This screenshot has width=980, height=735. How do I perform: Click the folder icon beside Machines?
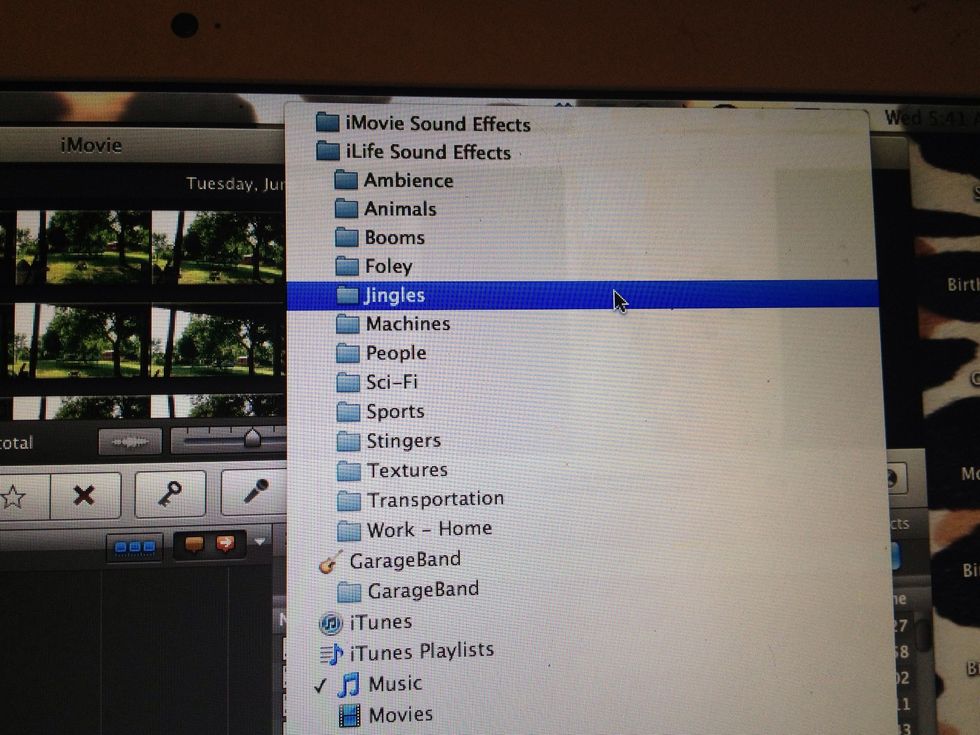coord(348,324)
